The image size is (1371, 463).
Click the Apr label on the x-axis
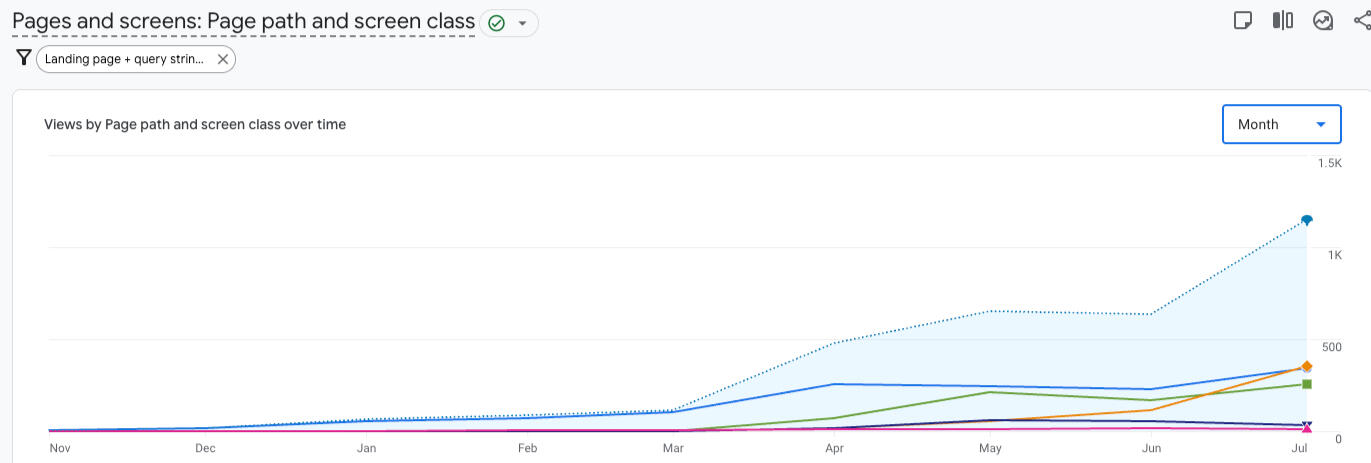click(835, 449)
